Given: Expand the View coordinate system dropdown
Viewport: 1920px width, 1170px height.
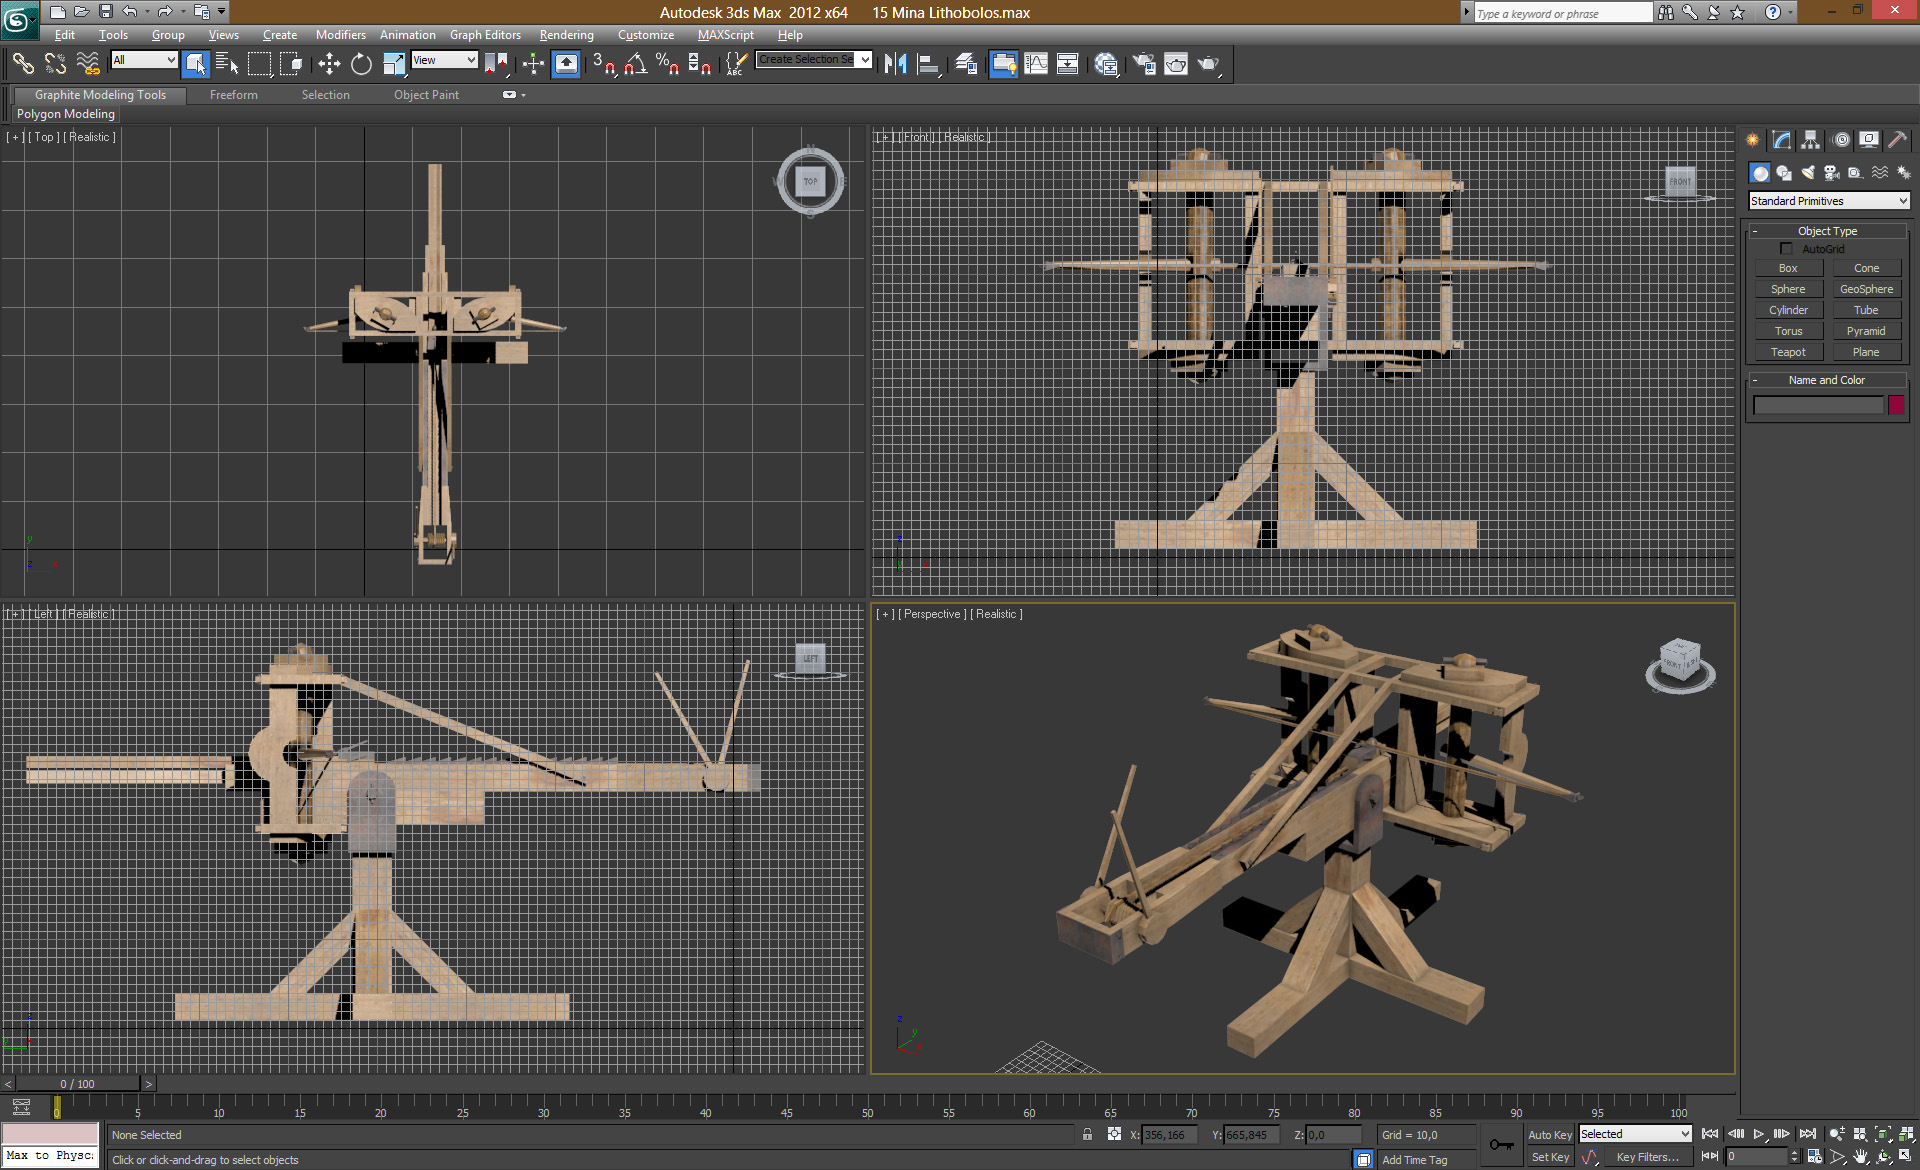Looking at the screenshot, I should [444, 60].
